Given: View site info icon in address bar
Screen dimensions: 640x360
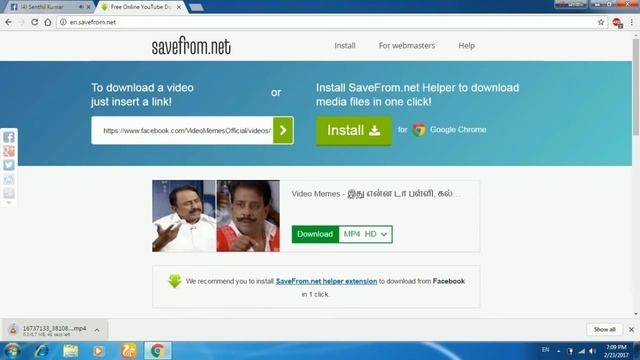Looking at the screenshot, I should pos(63,22).
